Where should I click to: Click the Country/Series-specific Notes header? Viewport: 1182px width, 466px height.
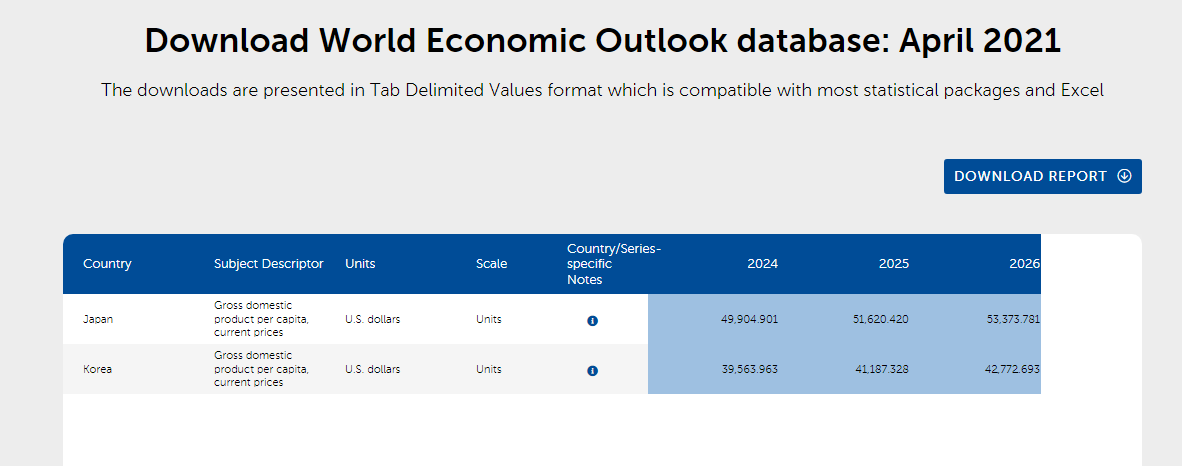613,264
